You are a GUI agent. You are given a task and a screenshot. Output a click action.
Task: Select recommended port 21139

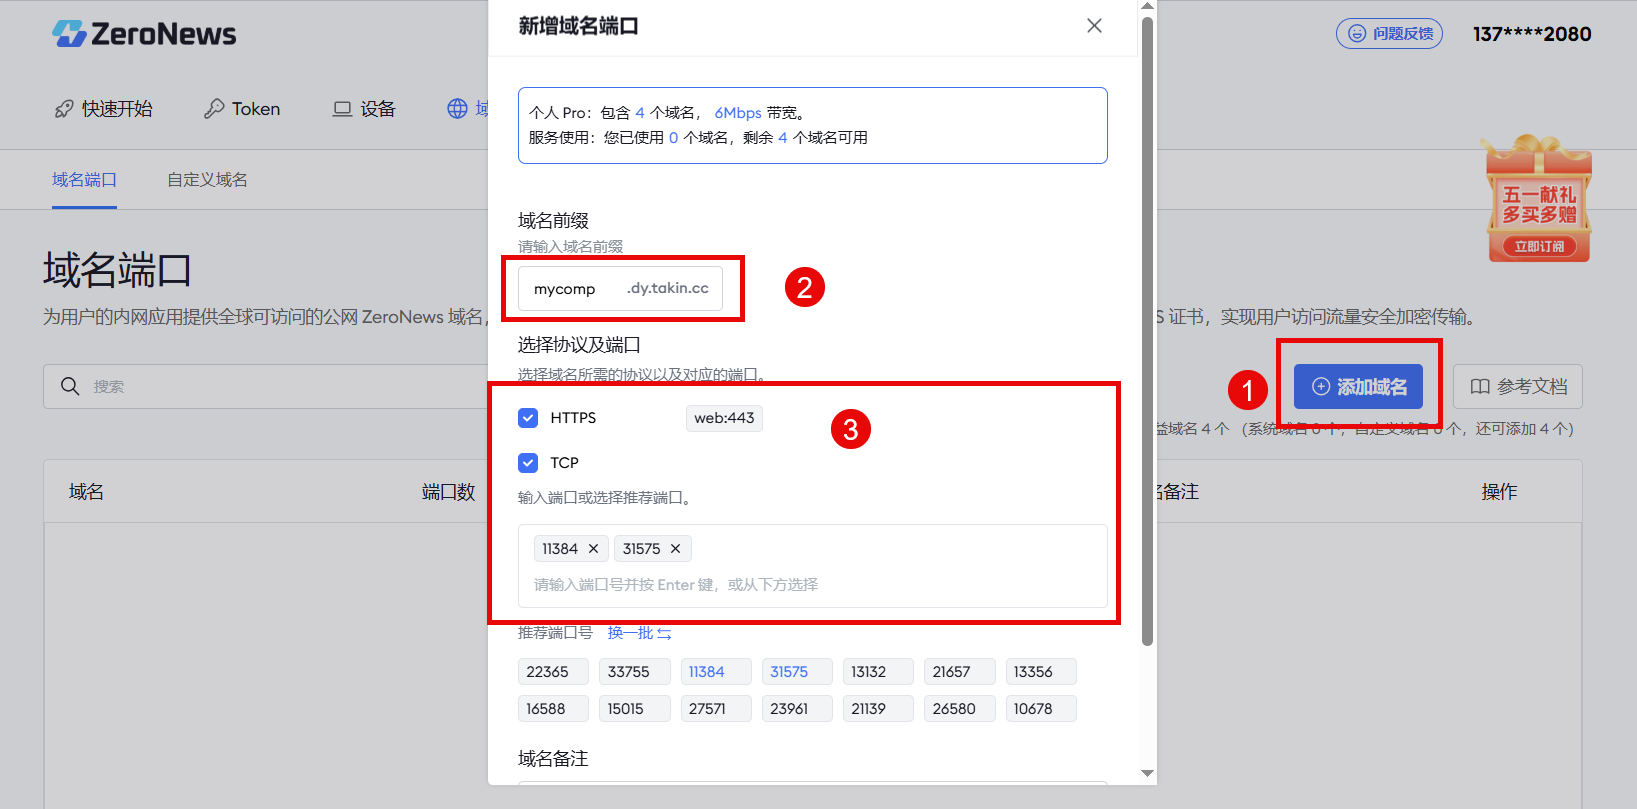[878, 709]
